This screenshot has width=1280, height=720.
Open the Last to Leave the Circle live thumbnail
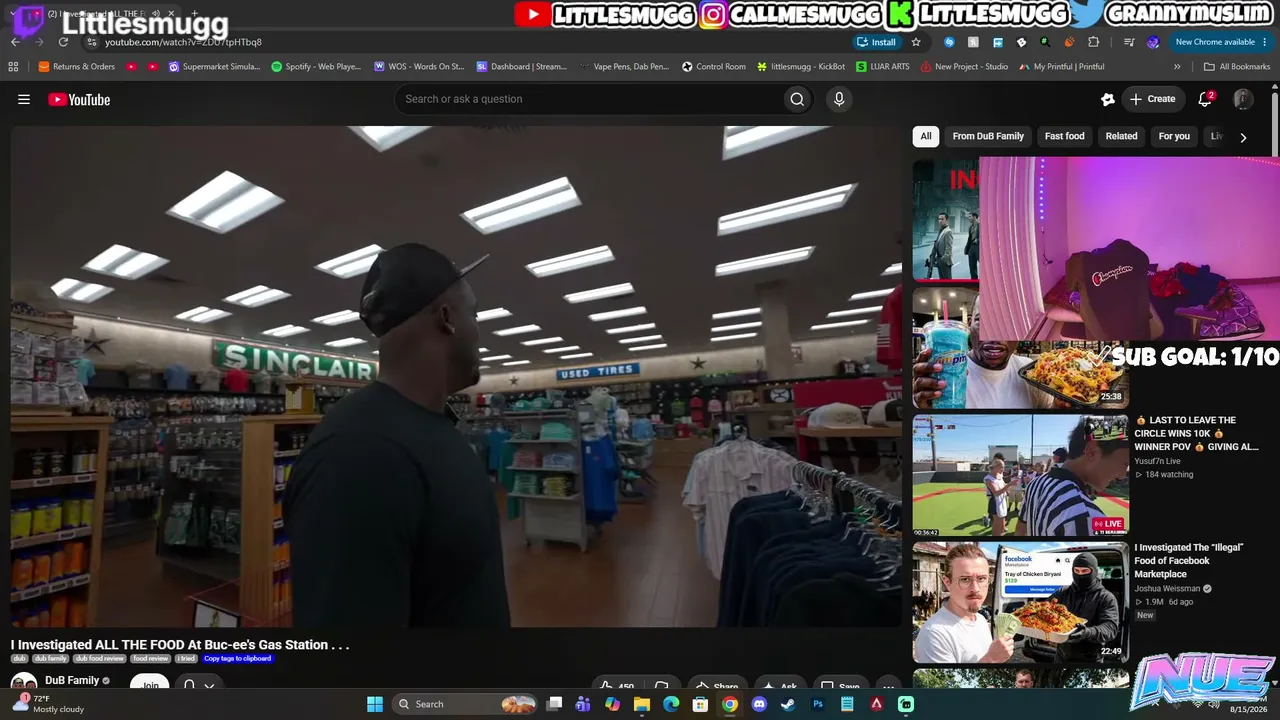tap(1021, 476)
